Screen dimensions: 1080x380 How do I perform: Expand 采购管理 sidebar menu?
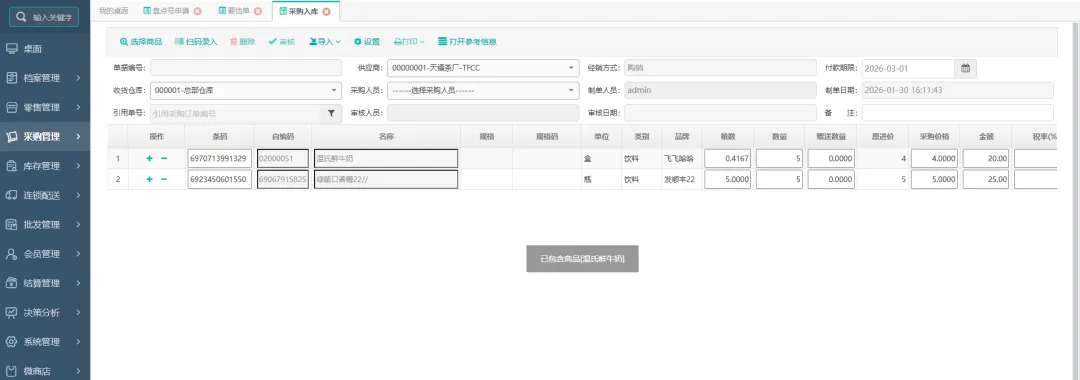pyautogui.click(x=45, y=136)
